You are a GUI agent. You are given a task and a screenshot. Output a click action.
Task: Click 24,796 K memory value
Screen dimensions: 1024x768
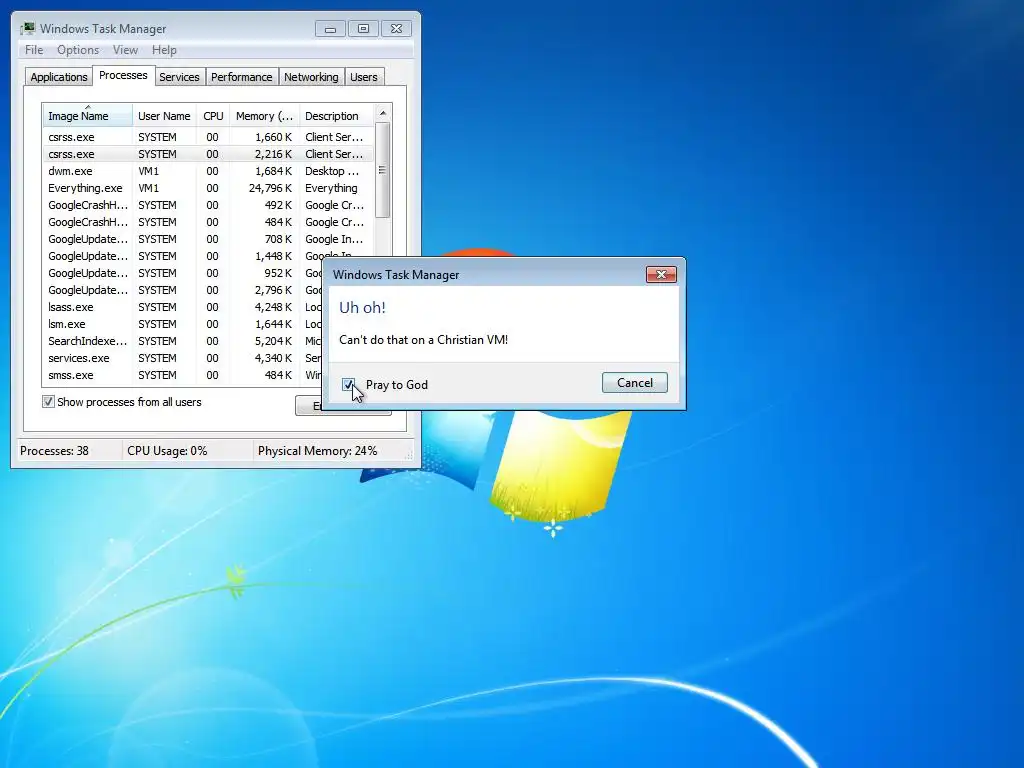pos(270,188)
